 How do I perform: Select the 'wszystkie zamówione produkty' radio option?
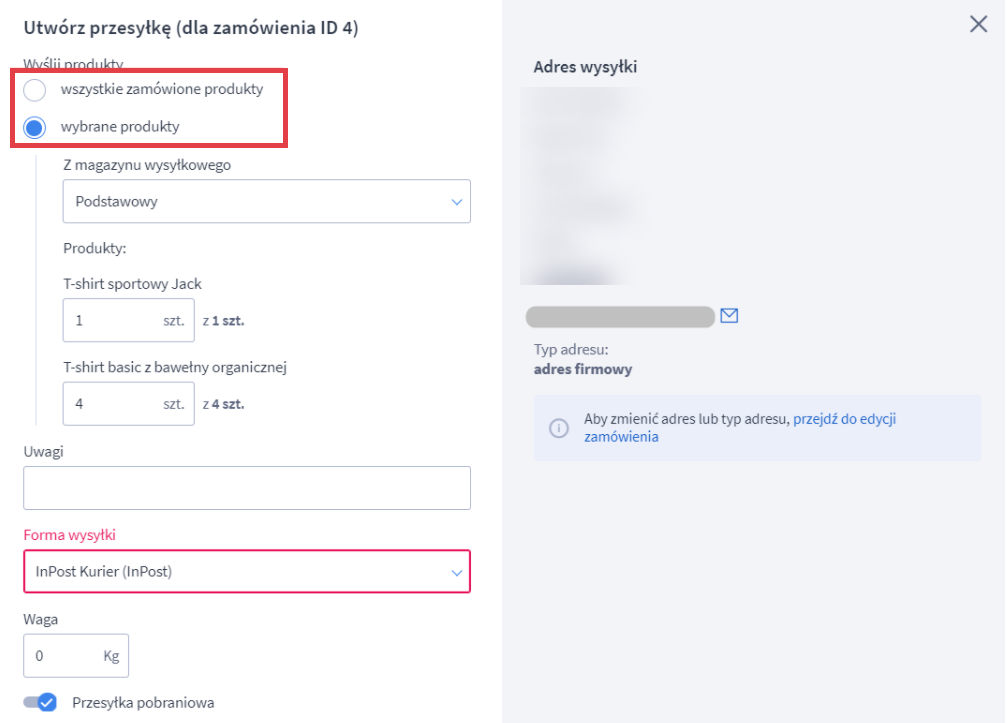tap(34, 89)
